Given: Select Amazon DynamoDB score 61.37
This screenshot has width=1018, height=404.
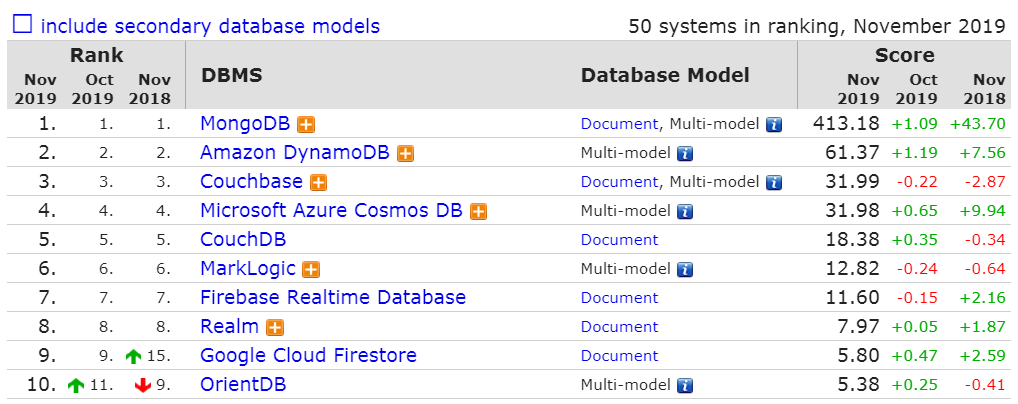Looking at the screenshot, I should coord(852,152).
